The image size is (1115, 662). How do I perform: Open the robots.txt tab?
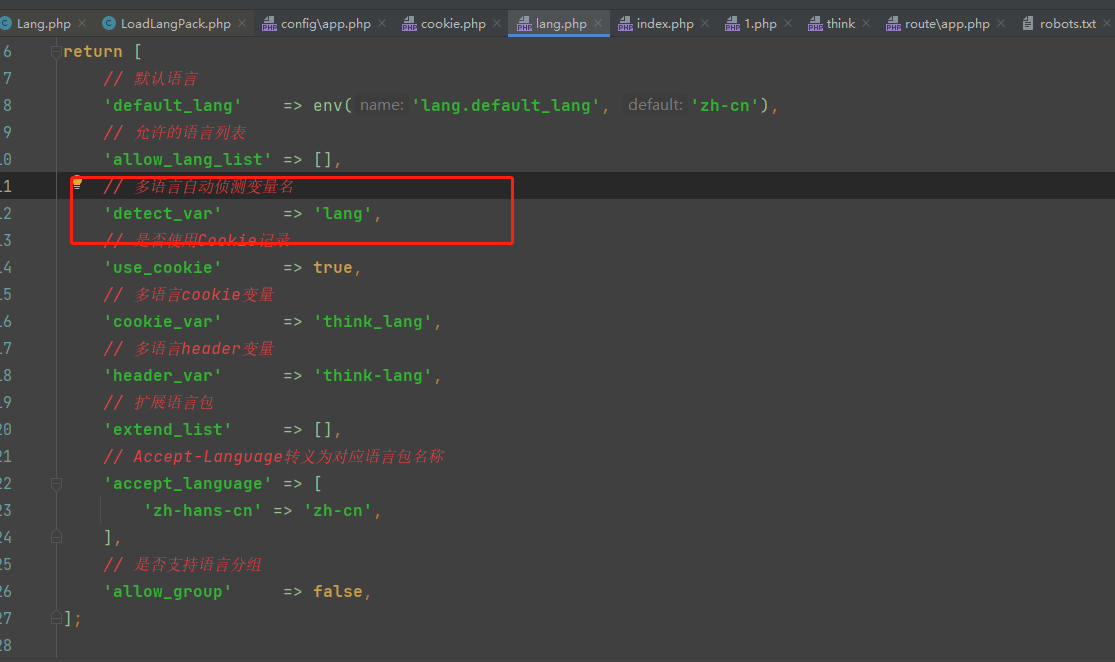[1067, 24]
